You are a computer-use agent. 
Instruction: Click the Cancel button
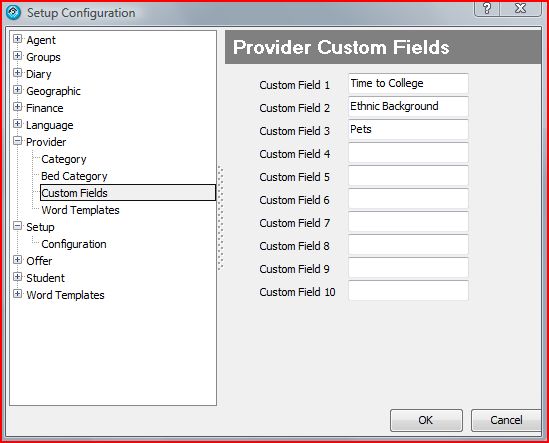coord(506,420)
